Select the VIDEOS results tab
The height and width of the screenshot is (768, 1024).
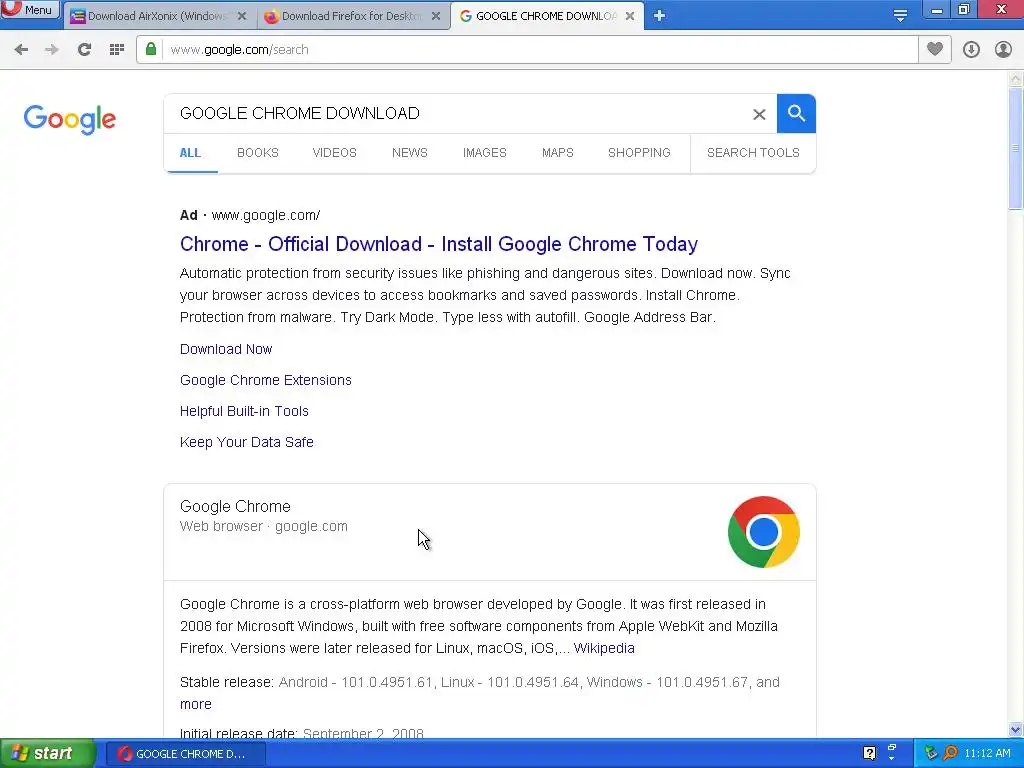(334, 153)
